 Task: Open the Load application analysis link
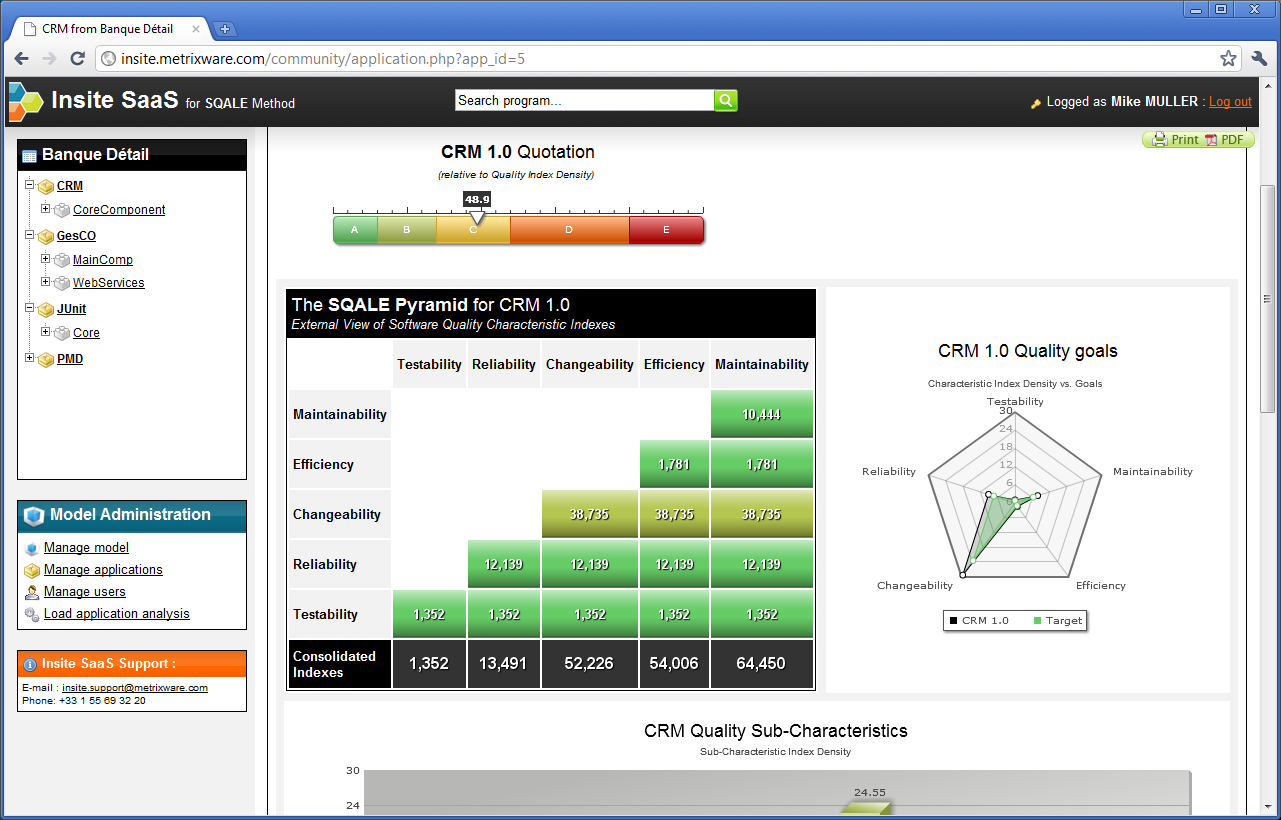click(117, 614)
